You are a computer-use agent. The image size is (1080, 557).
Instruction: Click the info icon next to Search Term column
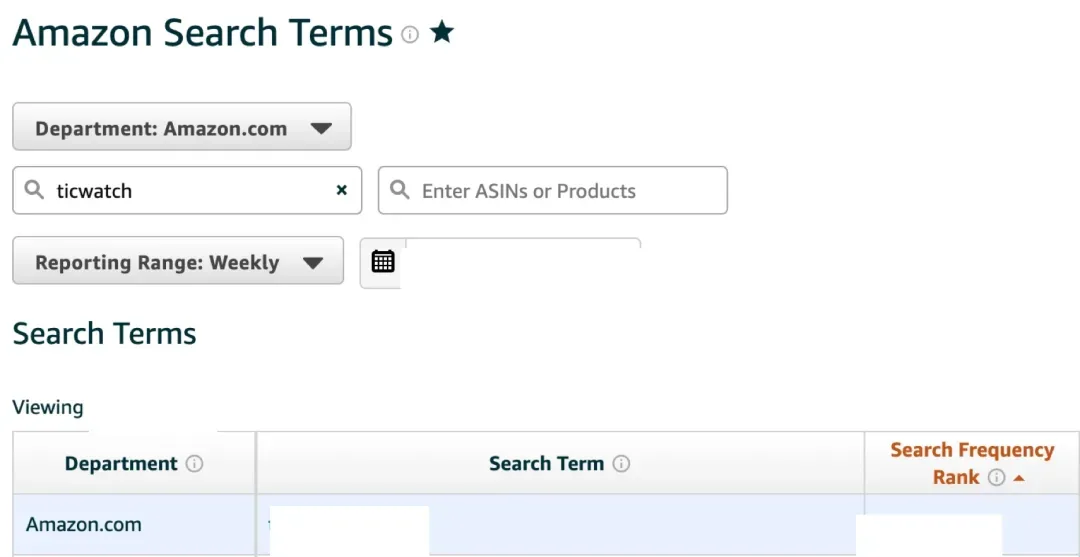pyautogui.click(x=621, y=464)
